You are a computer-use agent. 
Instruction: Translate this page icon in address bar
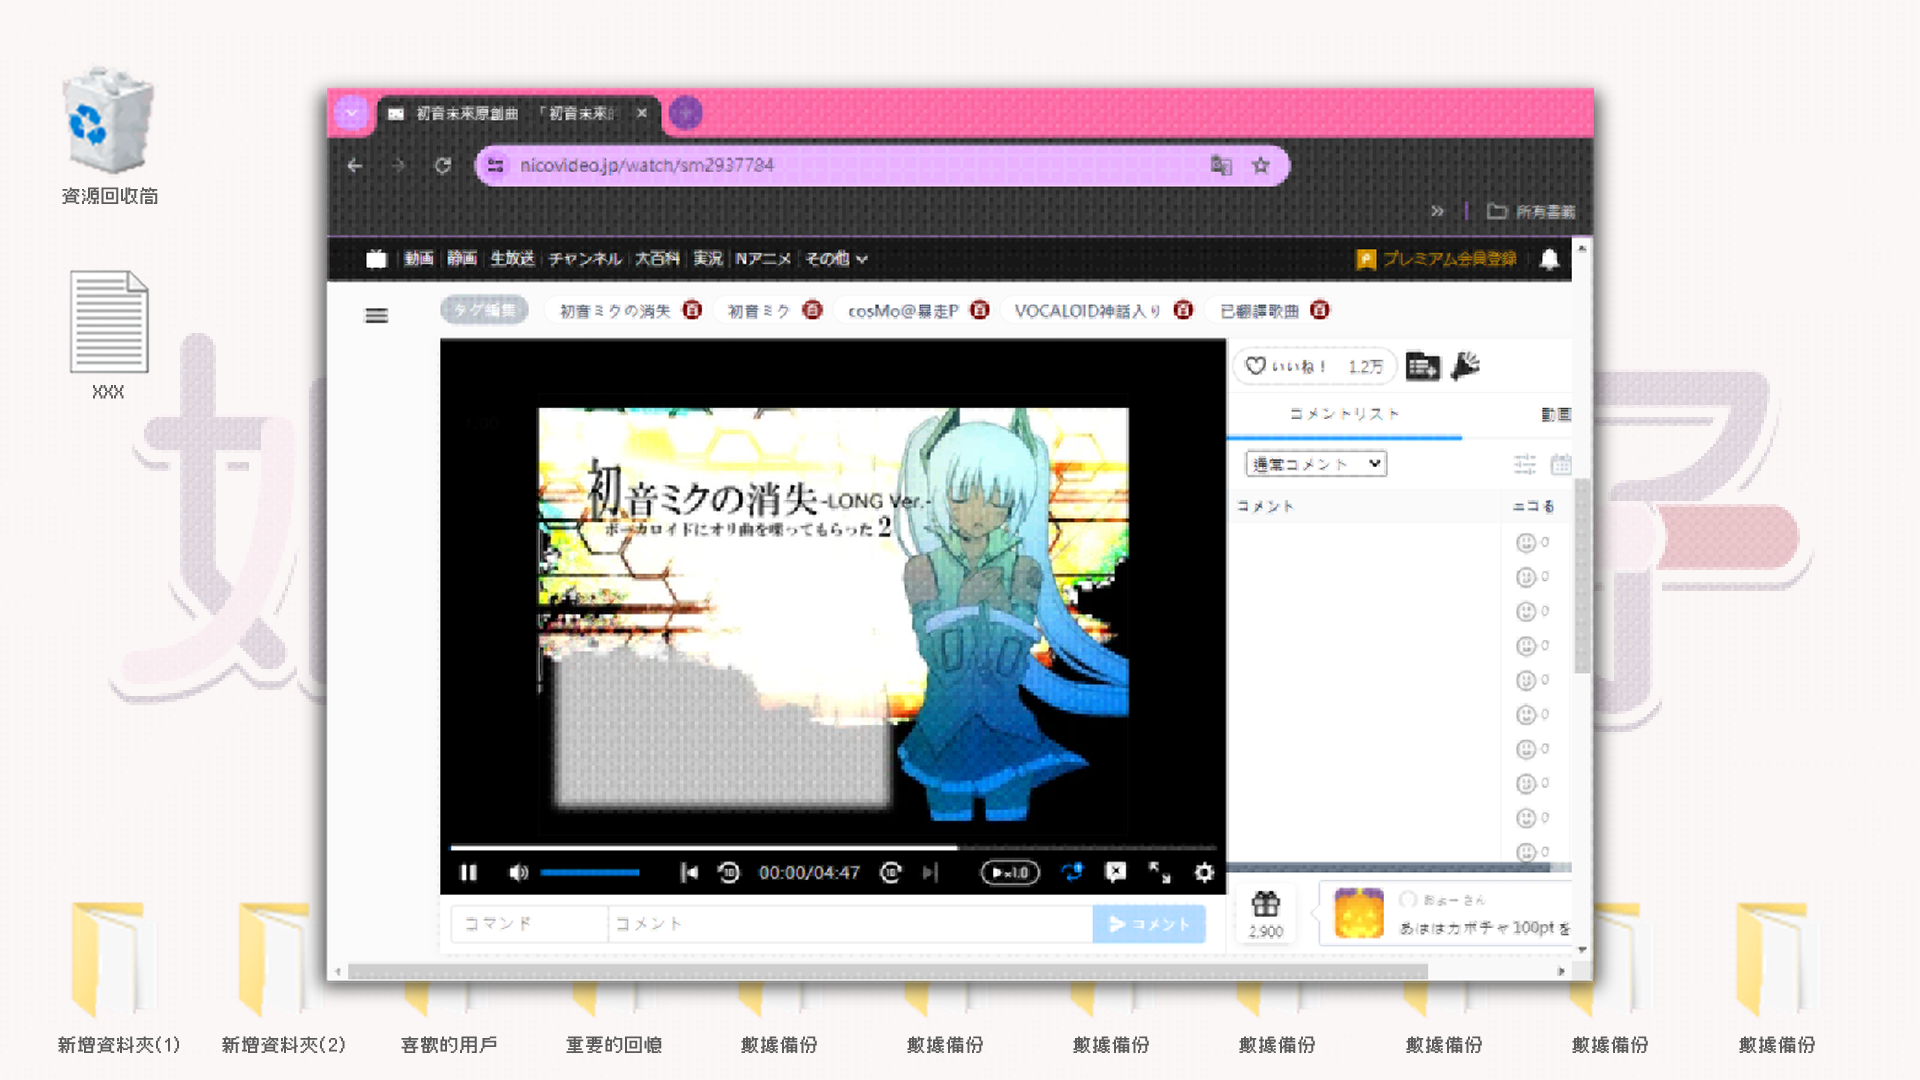1221,166
